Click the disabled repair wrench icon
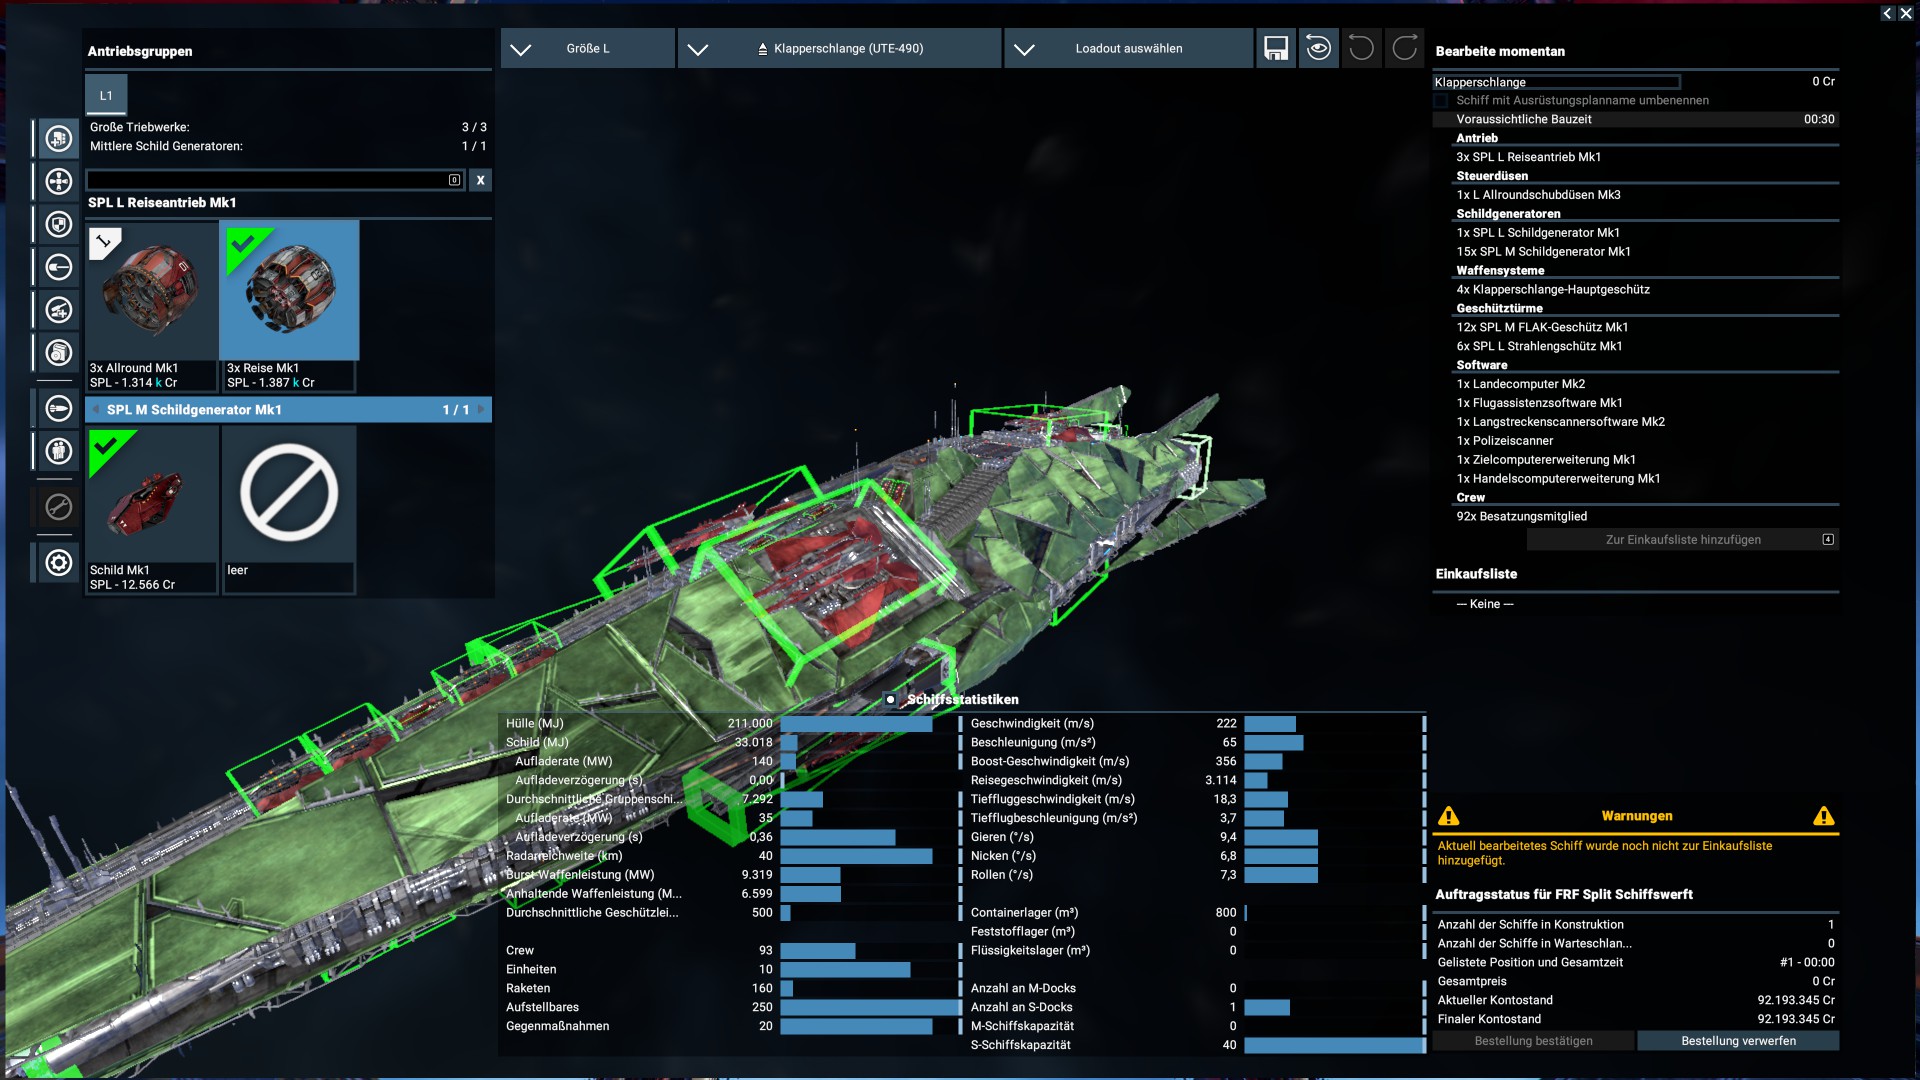The image size is (1920, 1080). pyautogui.click(x=59, y=507)
